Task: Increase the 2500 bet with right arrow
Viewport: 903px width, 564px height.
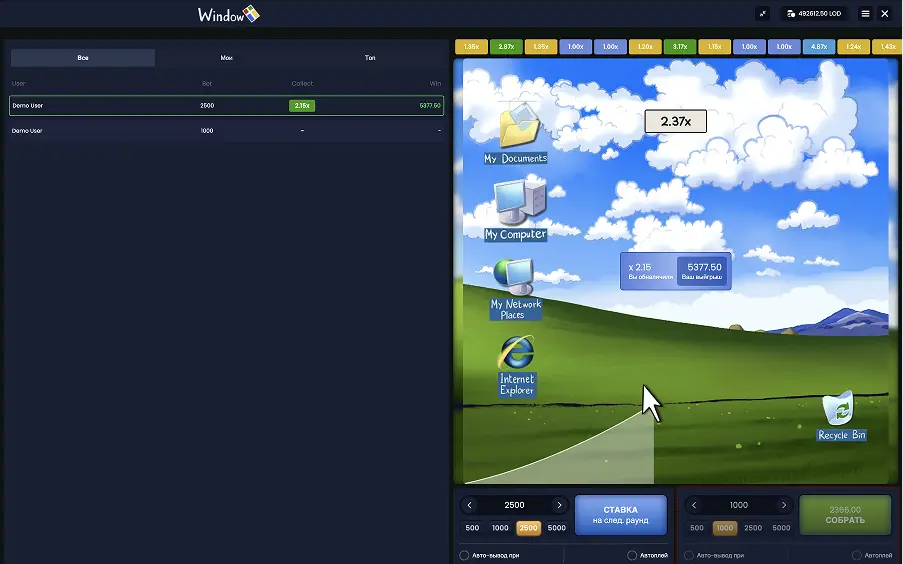Action: click(x=559, y=505)
